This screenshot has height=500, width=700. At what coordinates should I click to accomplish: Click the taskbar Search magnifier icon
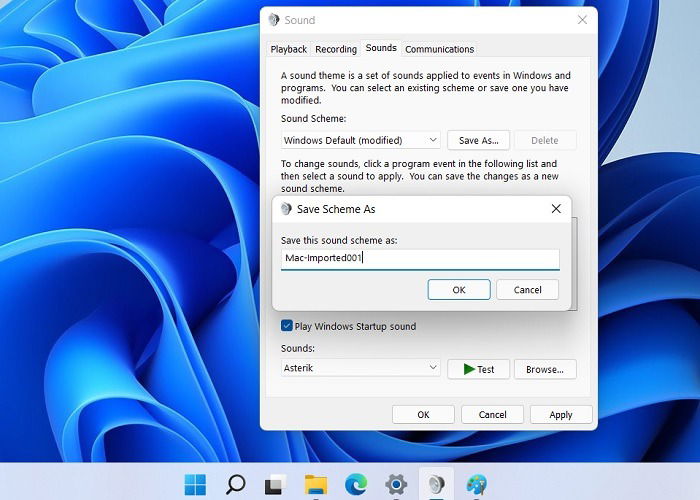point(235,484)
